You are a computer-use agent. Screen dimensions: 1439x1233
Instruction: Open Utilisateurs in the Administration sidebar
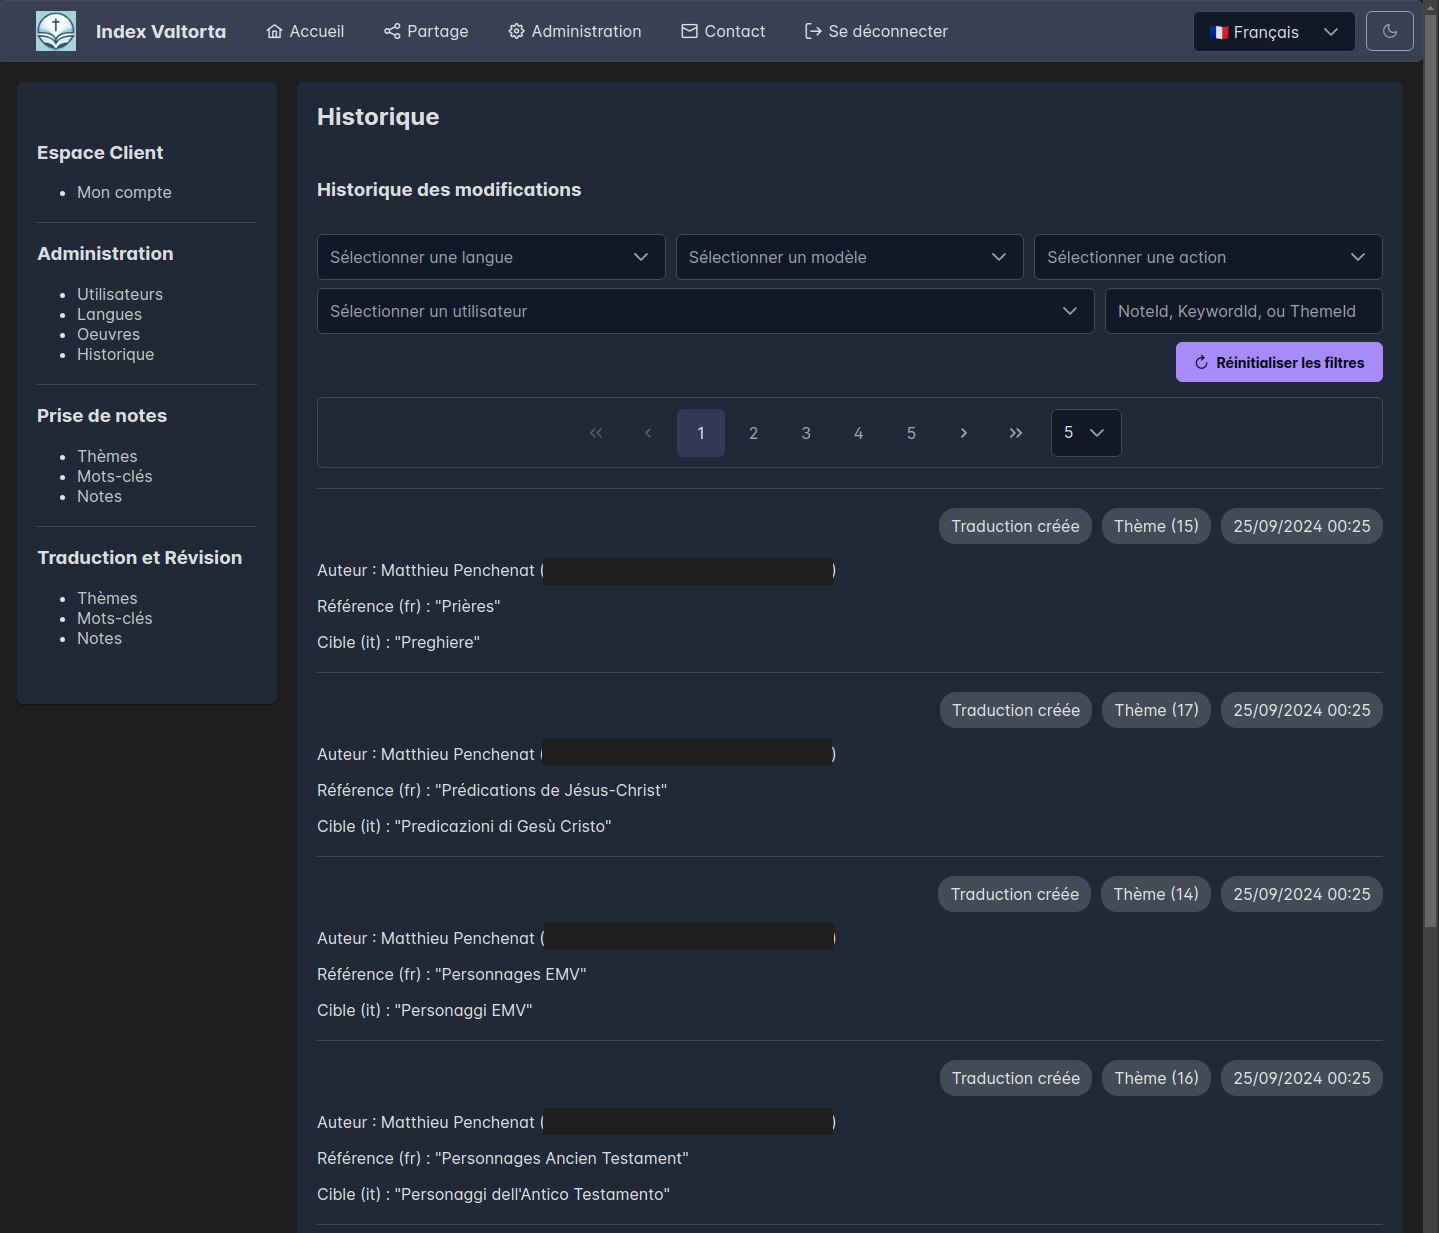pos(120,294)
